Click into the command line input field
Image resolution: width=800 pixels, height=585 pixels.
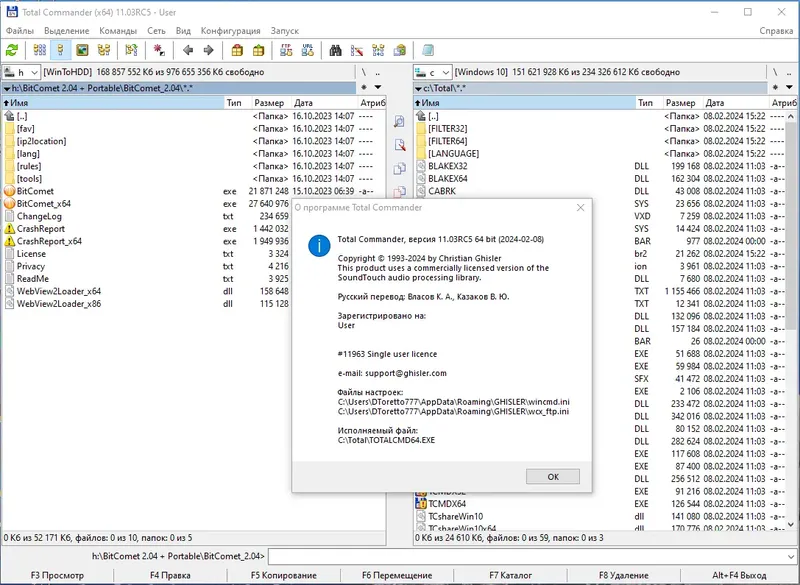[x=526, y=556]
